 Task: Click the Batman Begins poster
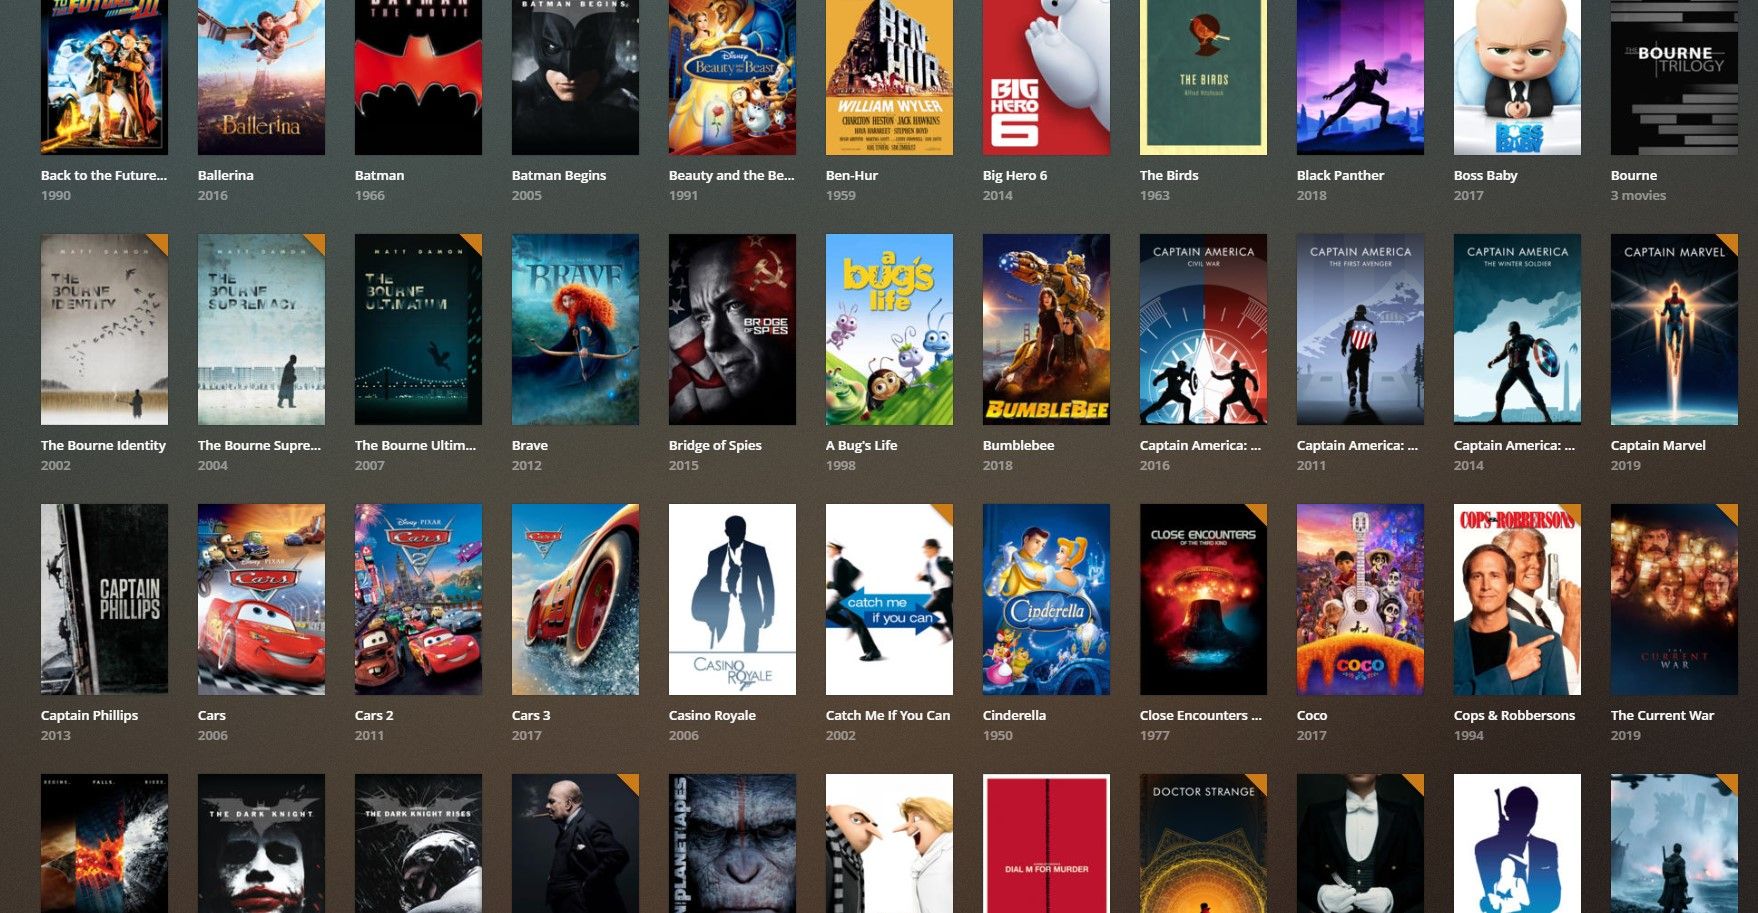pos(575,77)
